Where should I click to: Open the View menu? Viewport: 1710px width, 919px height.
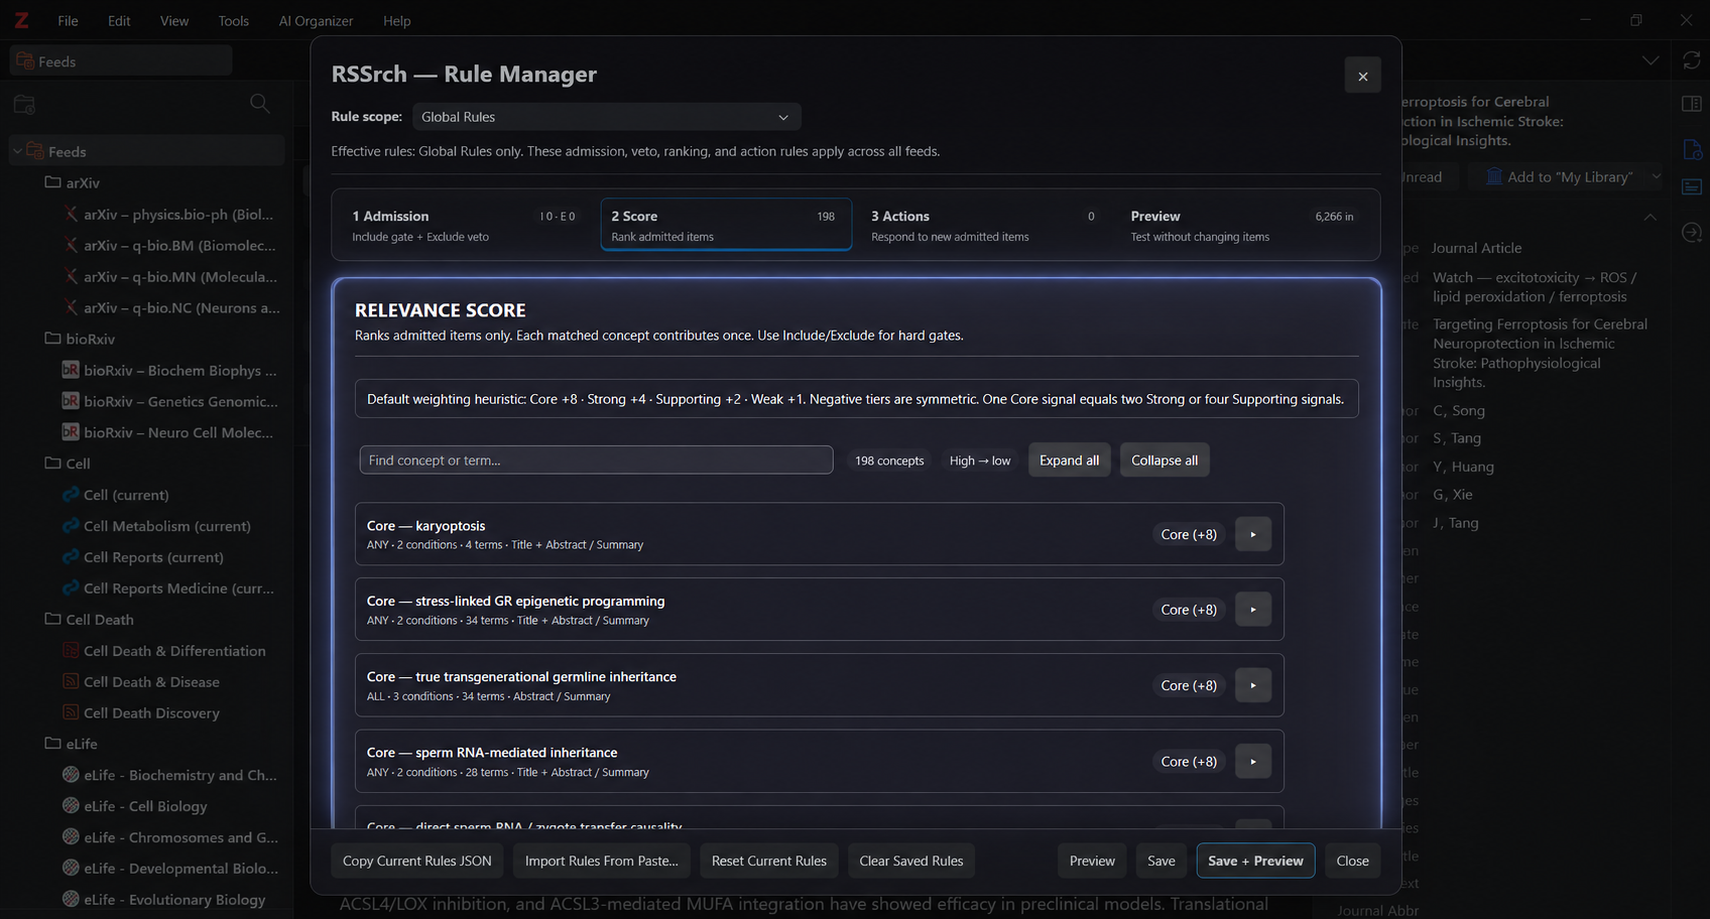(x=174, y=20)
